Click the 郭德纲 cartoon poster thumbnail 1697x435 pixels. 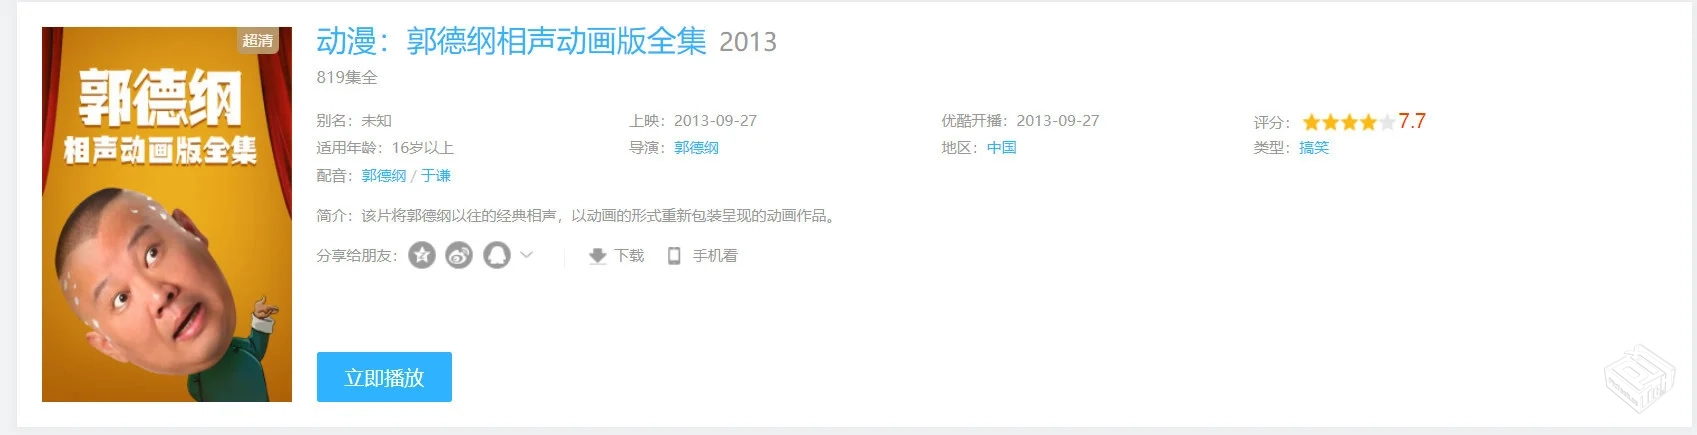(167, 214)
